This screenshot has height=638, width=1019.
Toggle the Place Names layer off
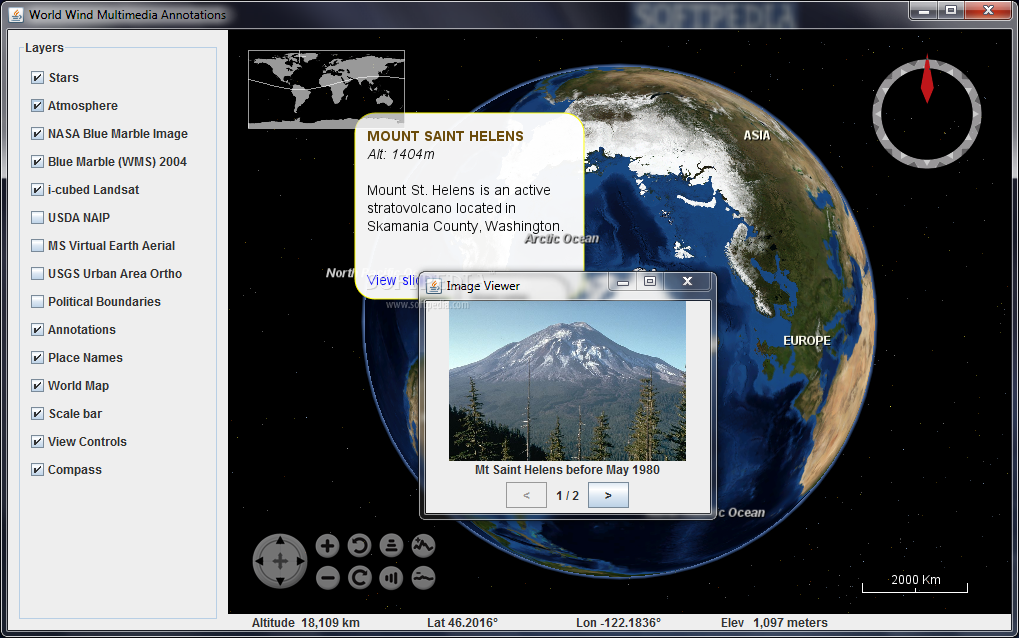tap(37, 357)
